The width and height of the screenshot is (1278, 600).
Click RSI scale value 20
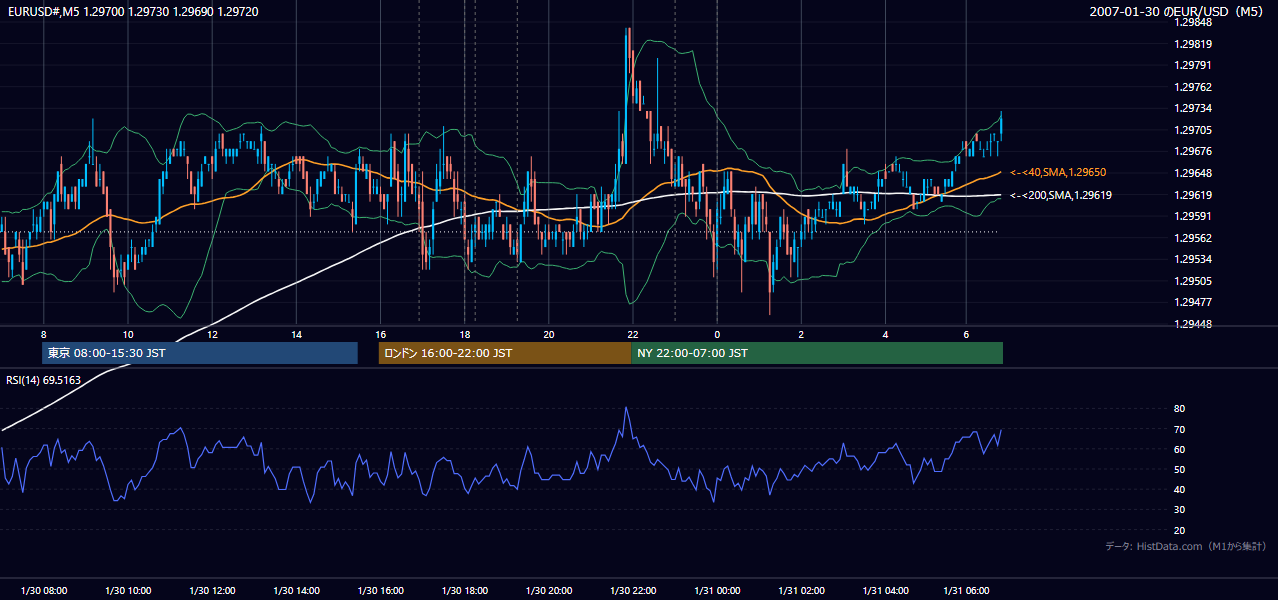pyautogui.click(x=1179, y=530)
